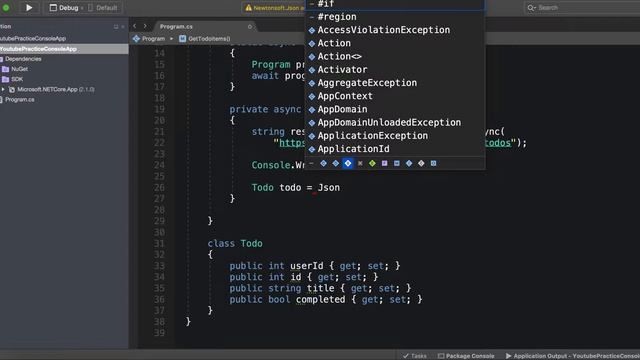
Task: Expand the Microsoft.NETCore.App node
Action: coord(3,89)
